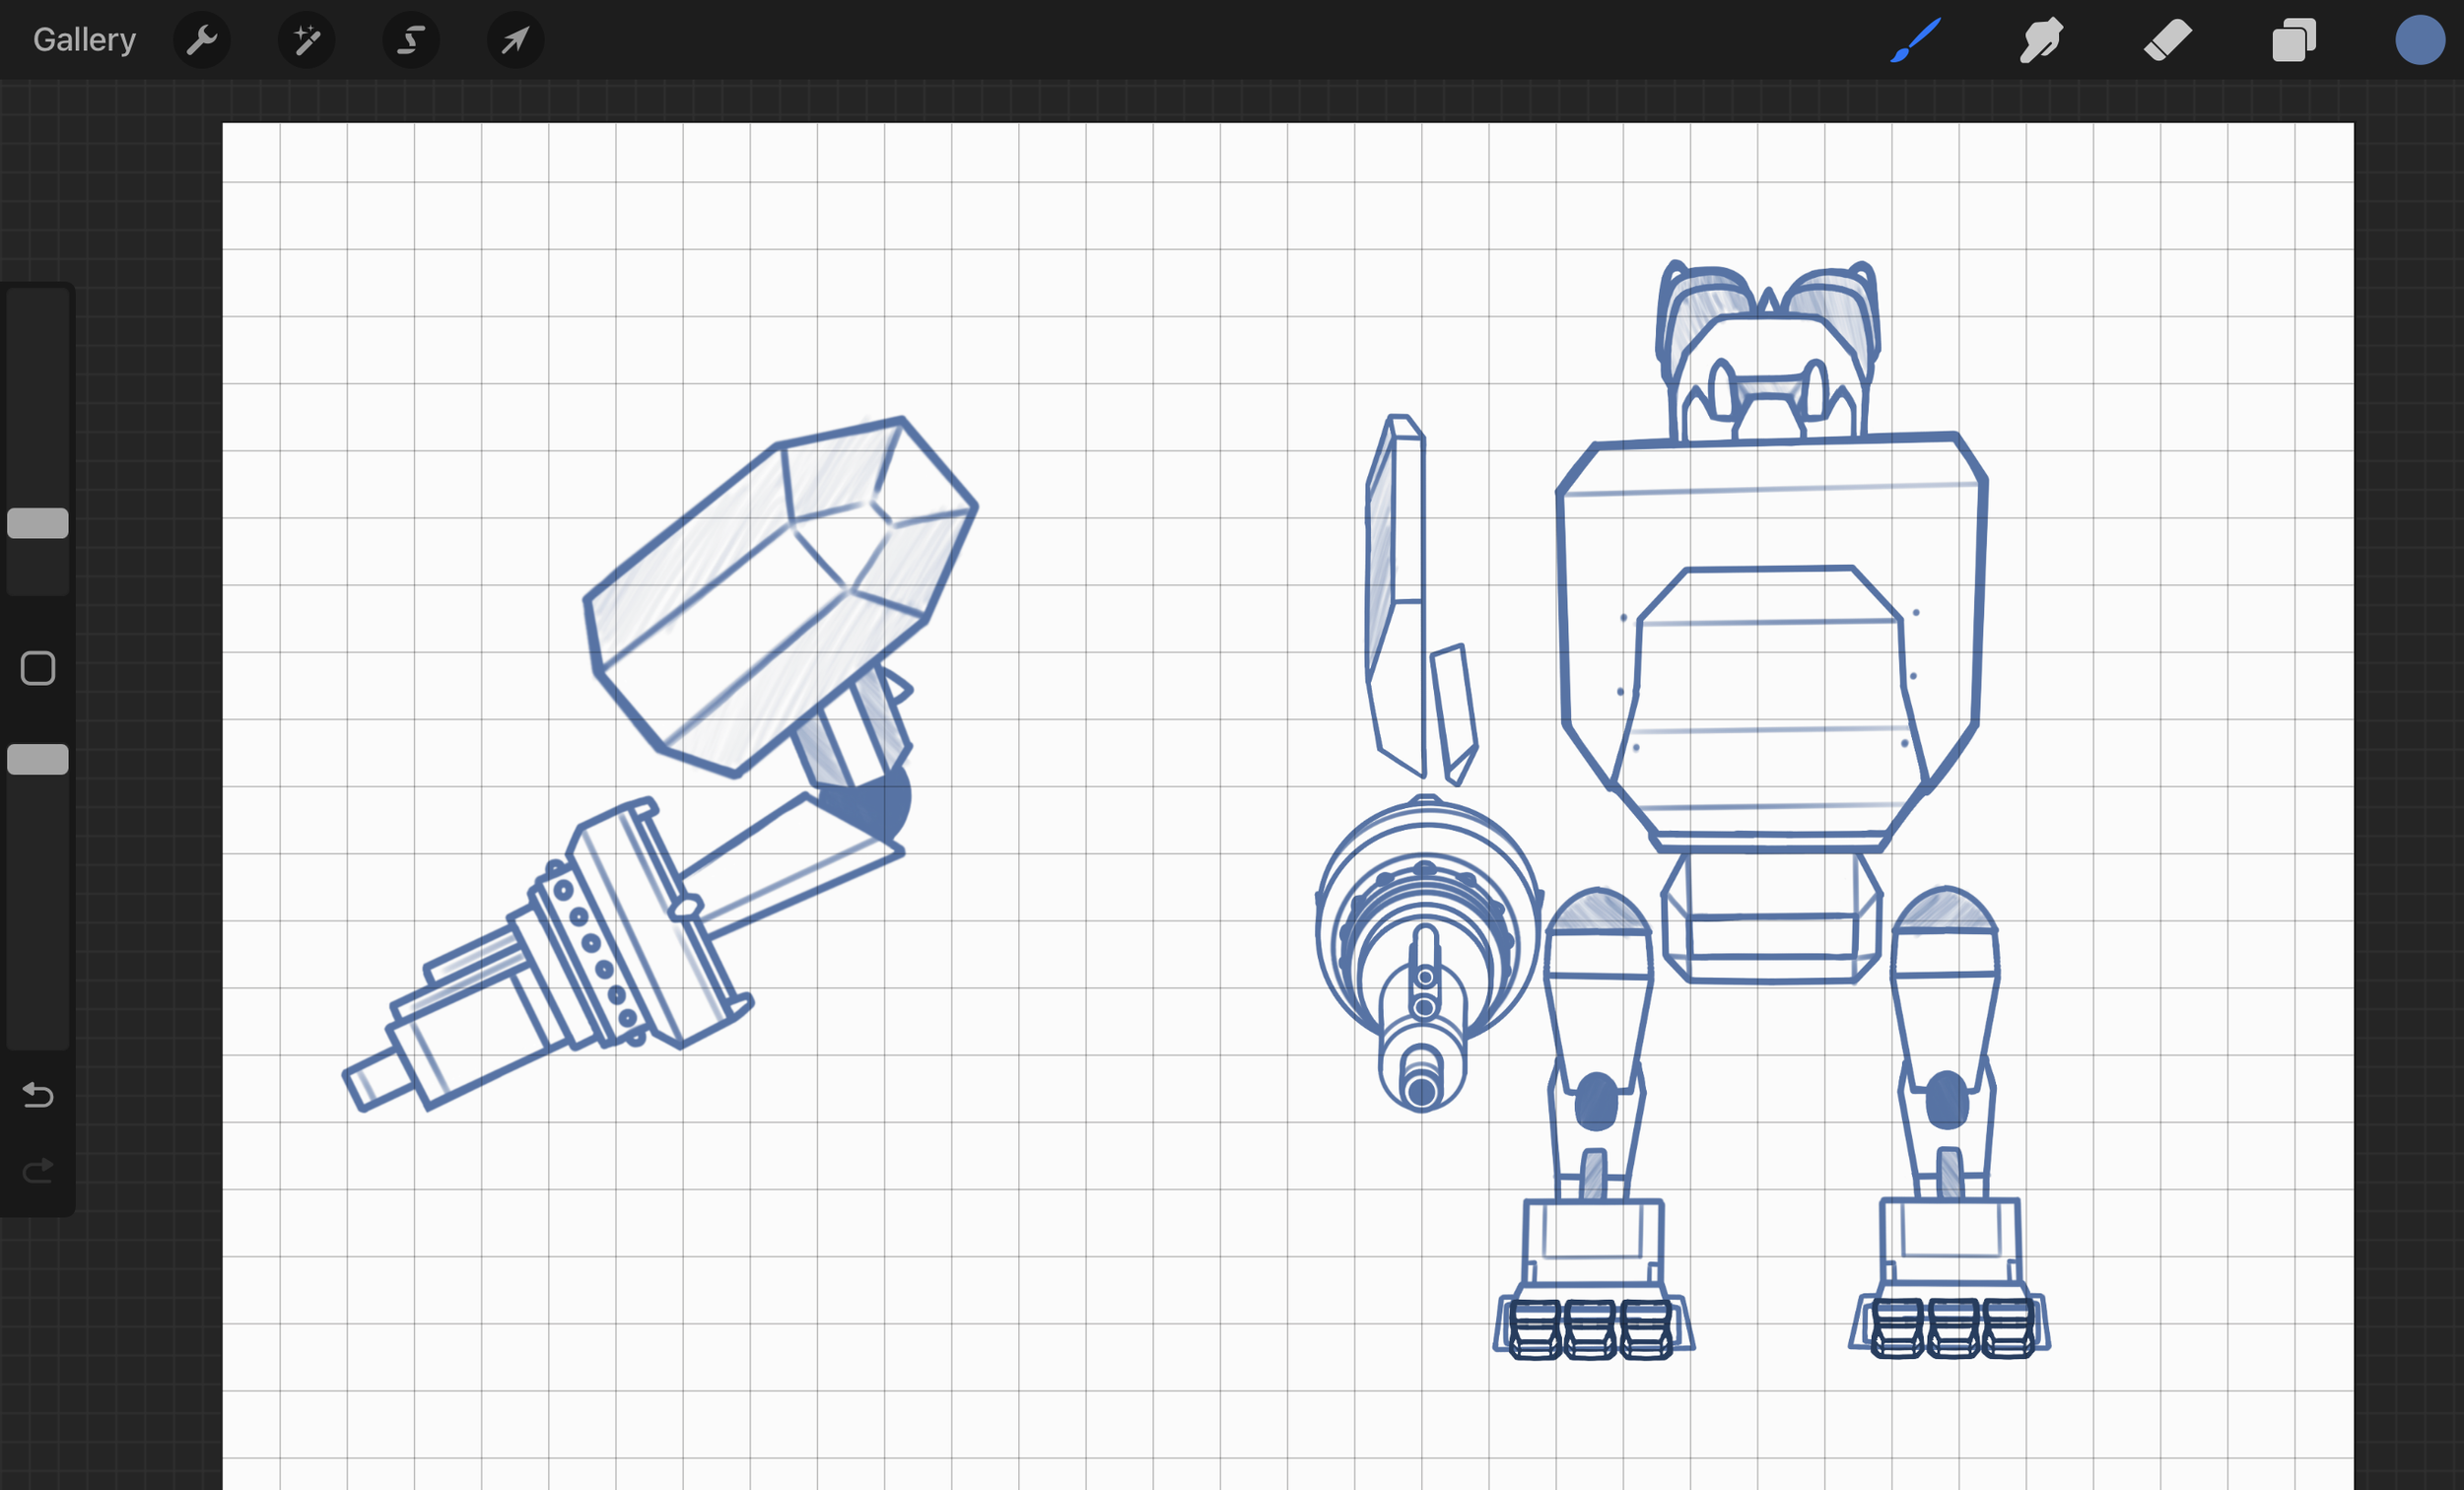Redo the last undone action
Viewport: 2464px width, 1490px height.
pyautogui.click(x=38, y=1170)
